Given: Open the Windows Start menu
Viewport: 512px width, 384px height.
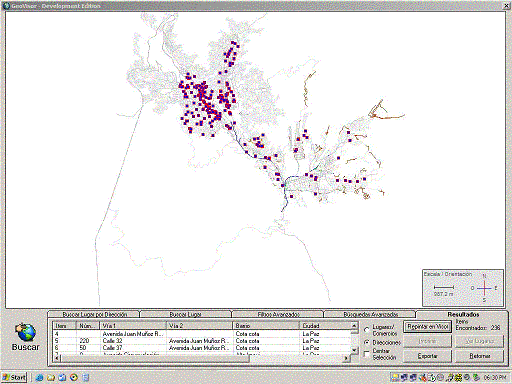Looking at the screenshot, I should click(x=14, y=377).
